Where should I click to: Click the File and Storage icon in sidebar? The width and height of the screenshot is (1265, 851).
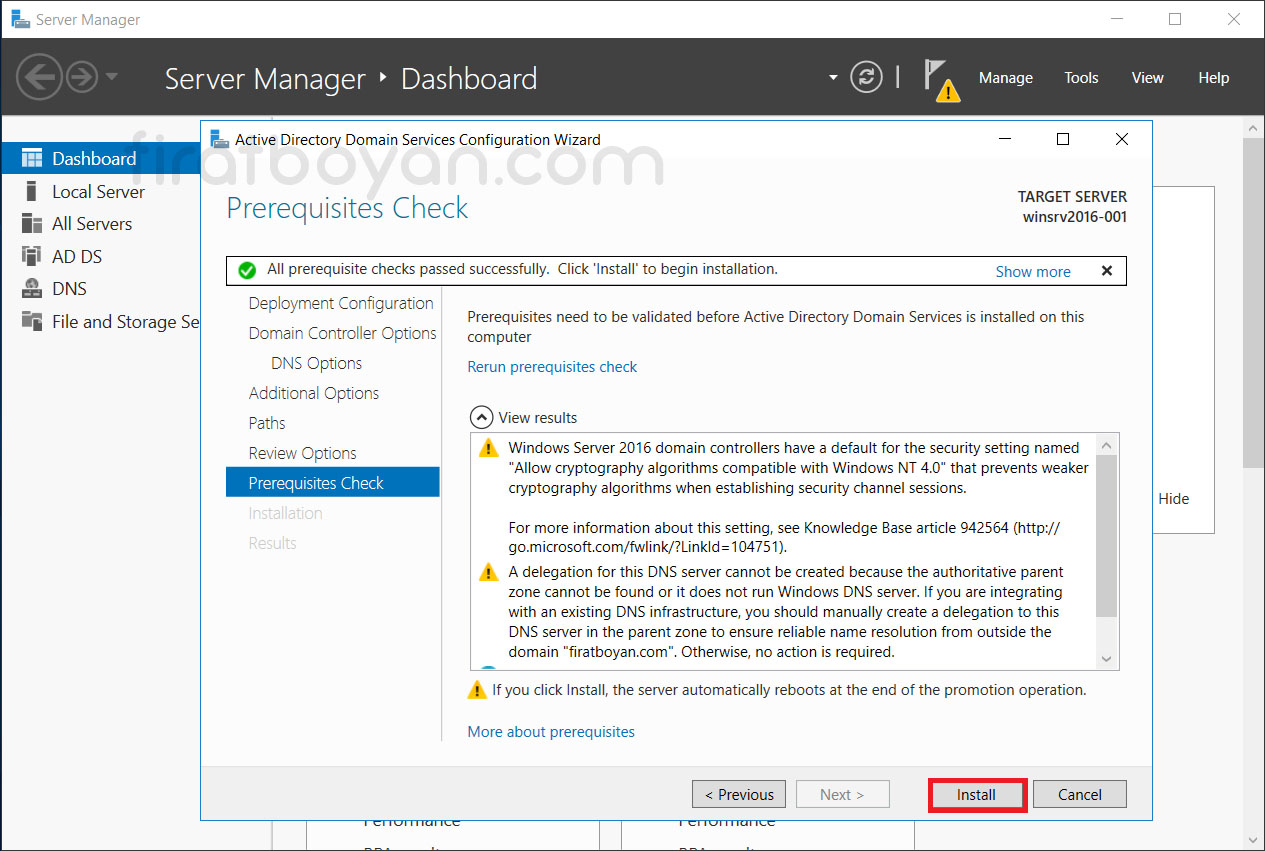click(x=32, y=321)
